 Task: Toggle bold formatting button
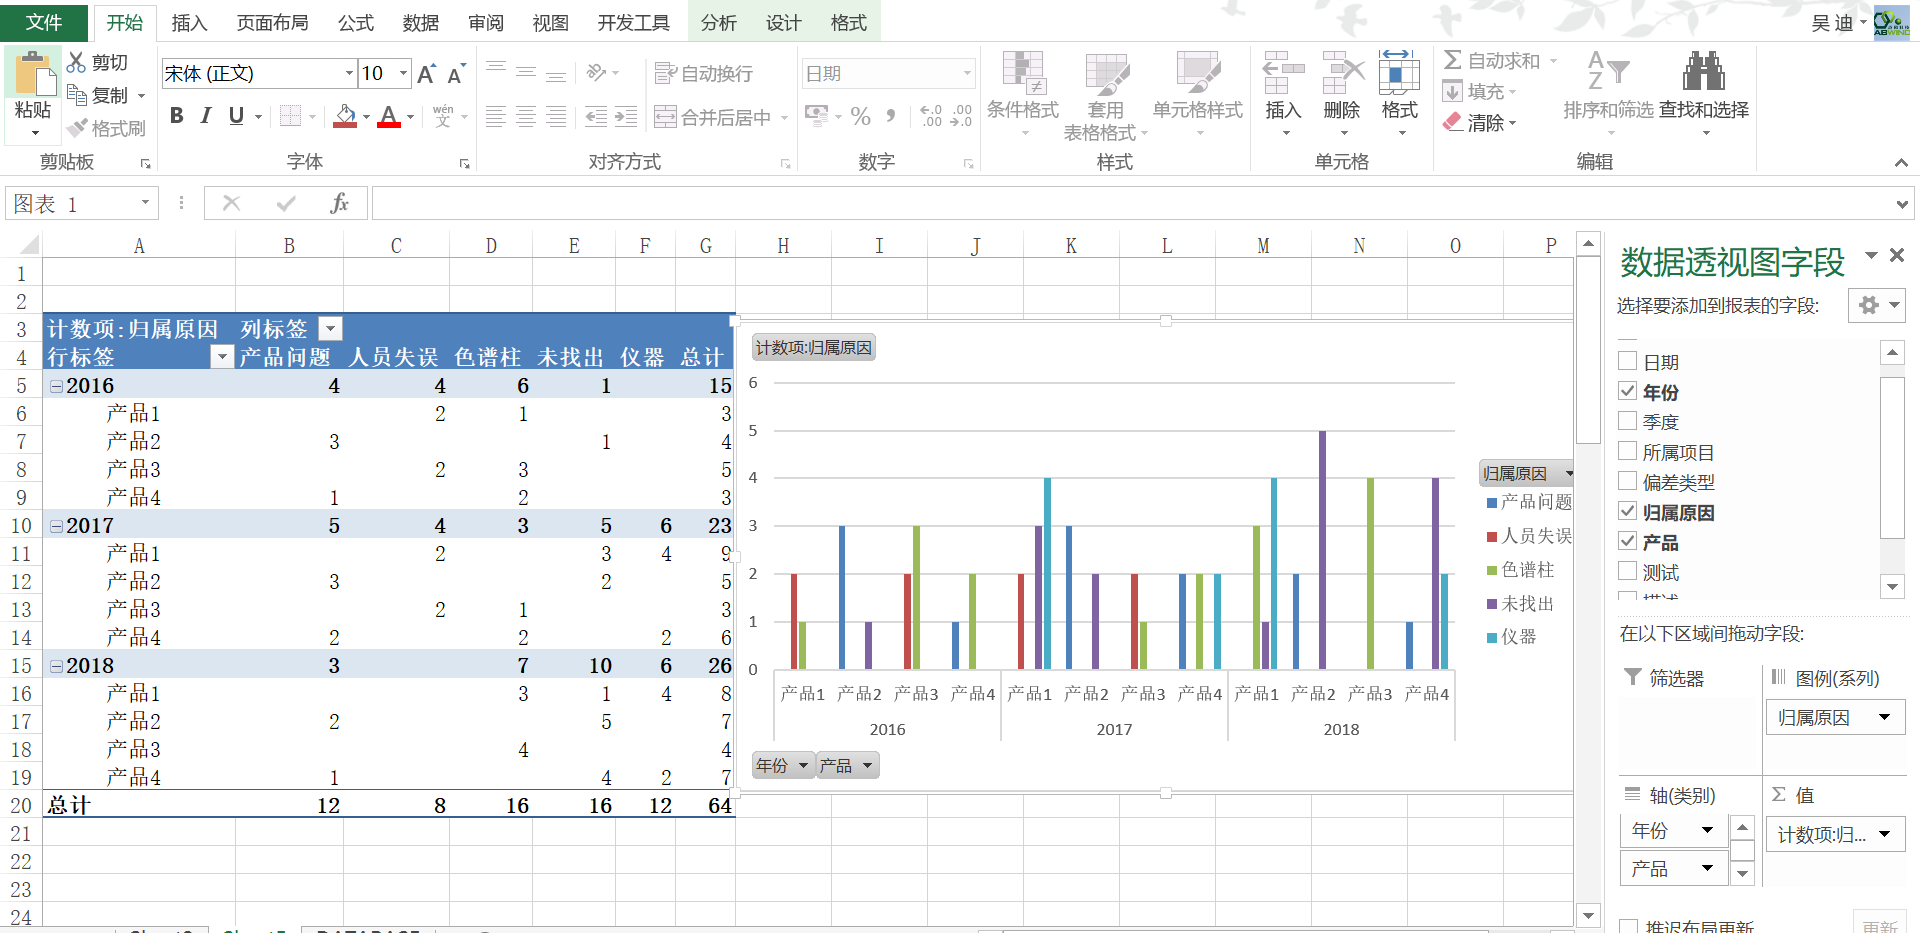coord(176,116)
